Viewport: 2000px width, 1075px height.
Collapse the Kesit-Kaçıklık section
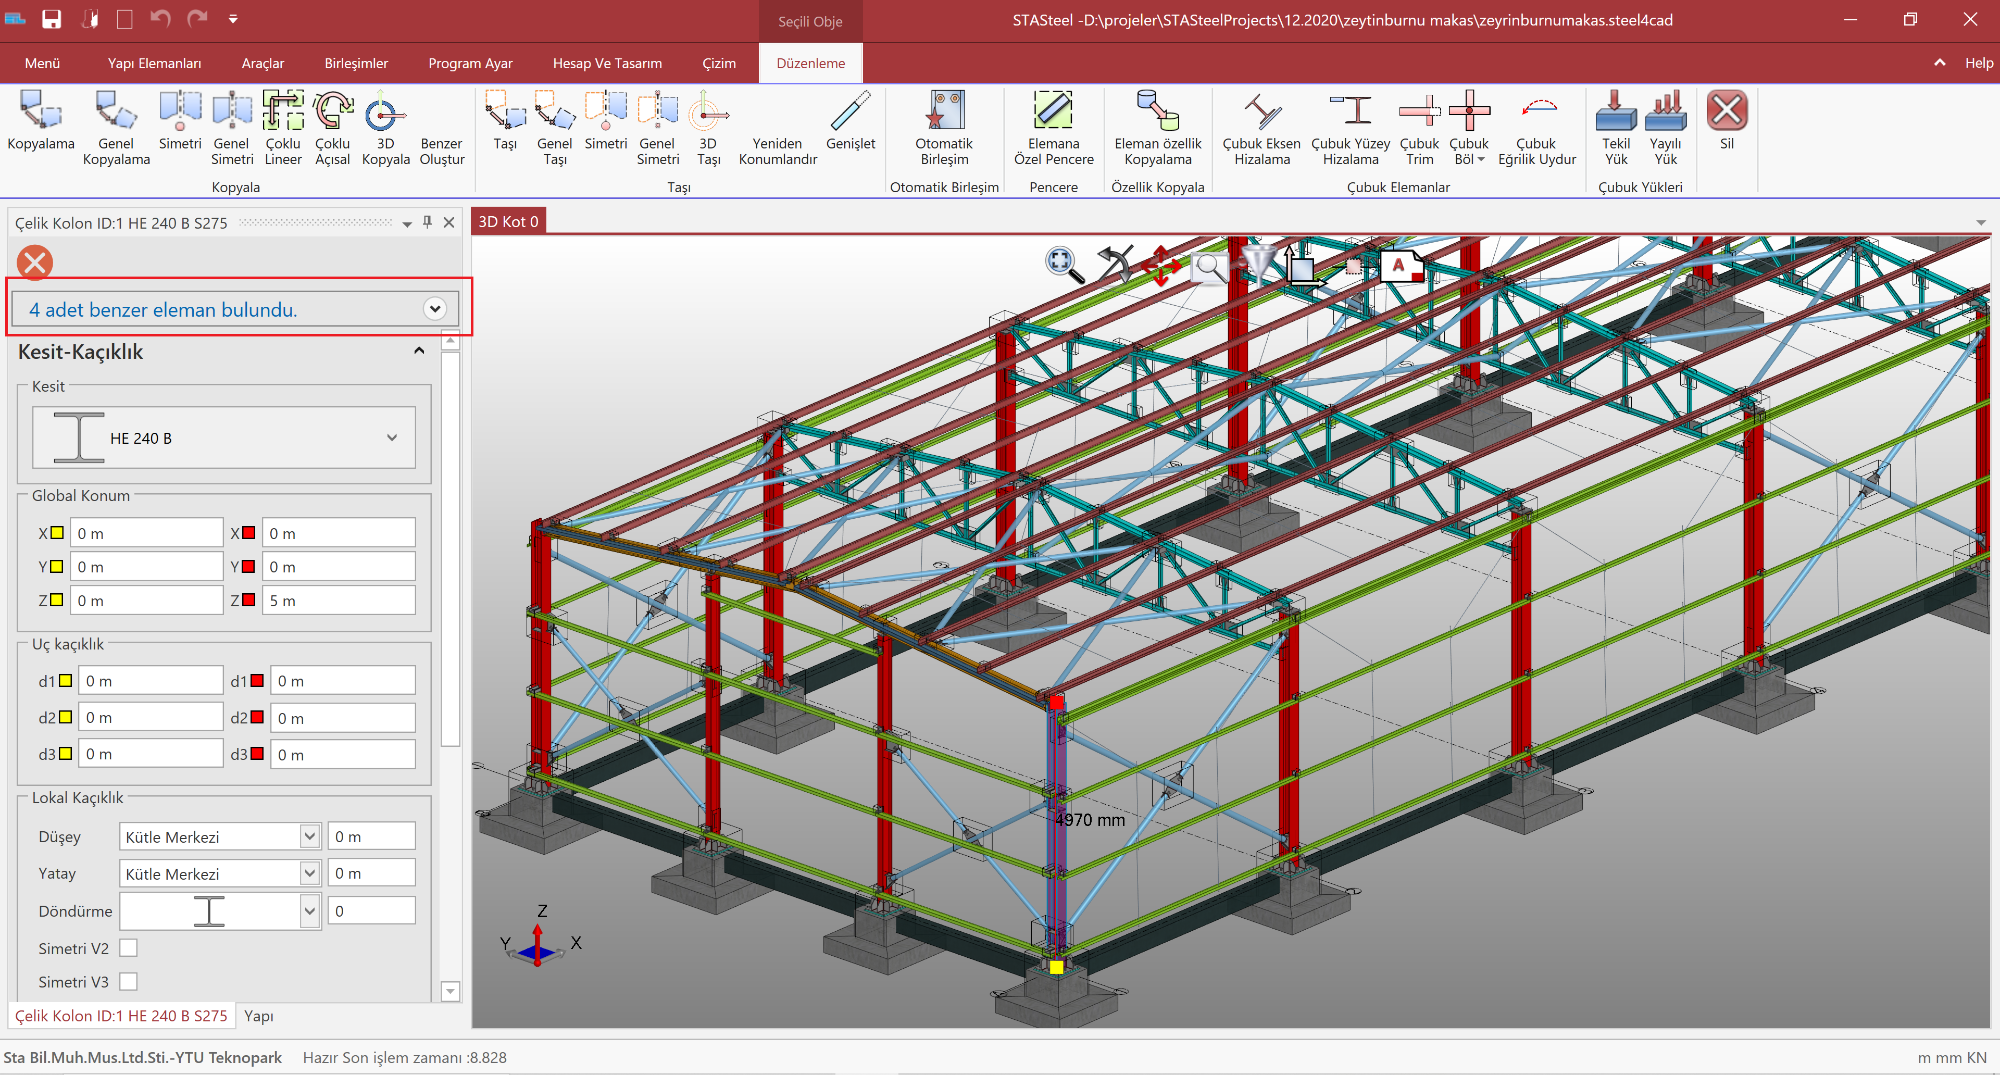pos(419,351)
